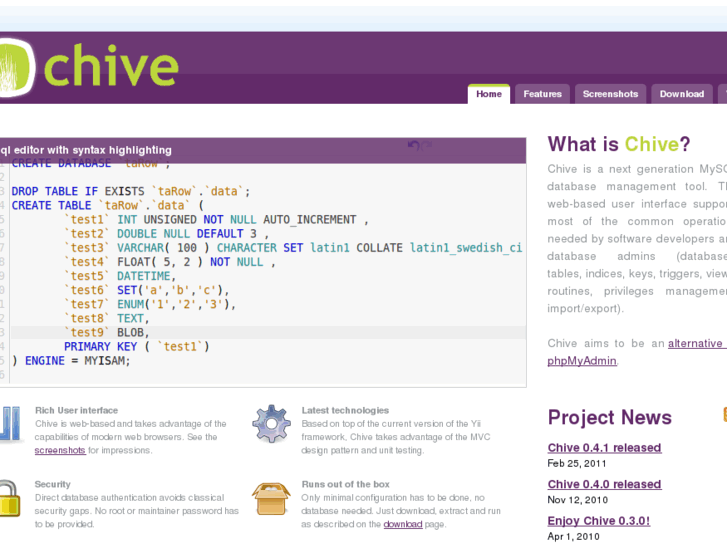Screen dimensions: 727x545
Task: Open Chive 0.4.1 released news
Action: pyautogui.click(x=604, y=448)
